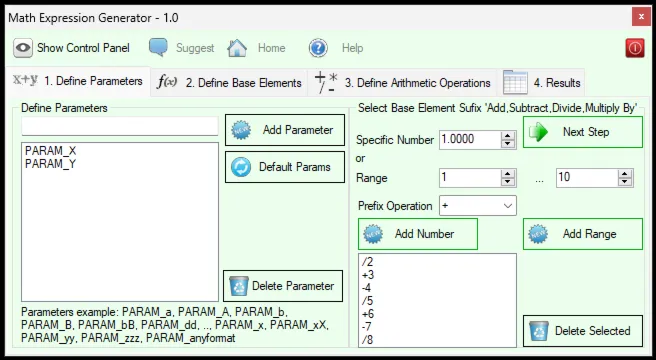Click the NEW badge icon on Add Parameter
656x360 pixels.
(x=241, y=130)
